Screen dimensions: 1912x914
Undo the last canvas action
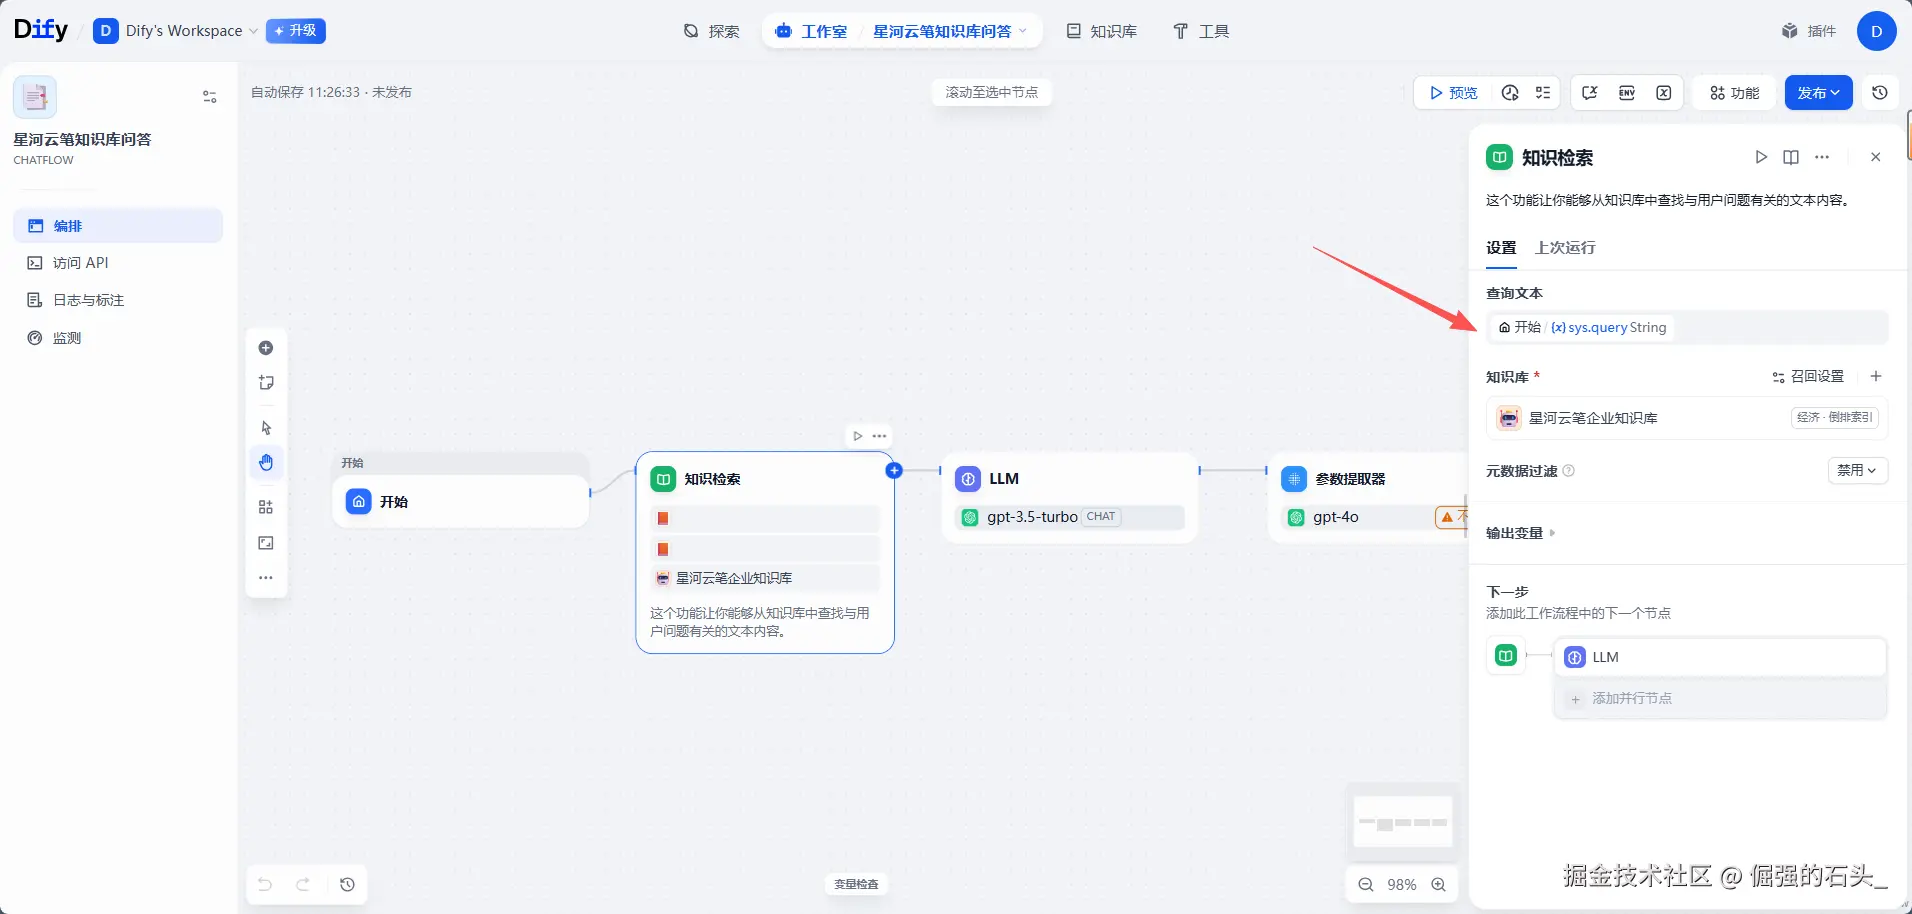pyautogui.click(x=265, y=884)
